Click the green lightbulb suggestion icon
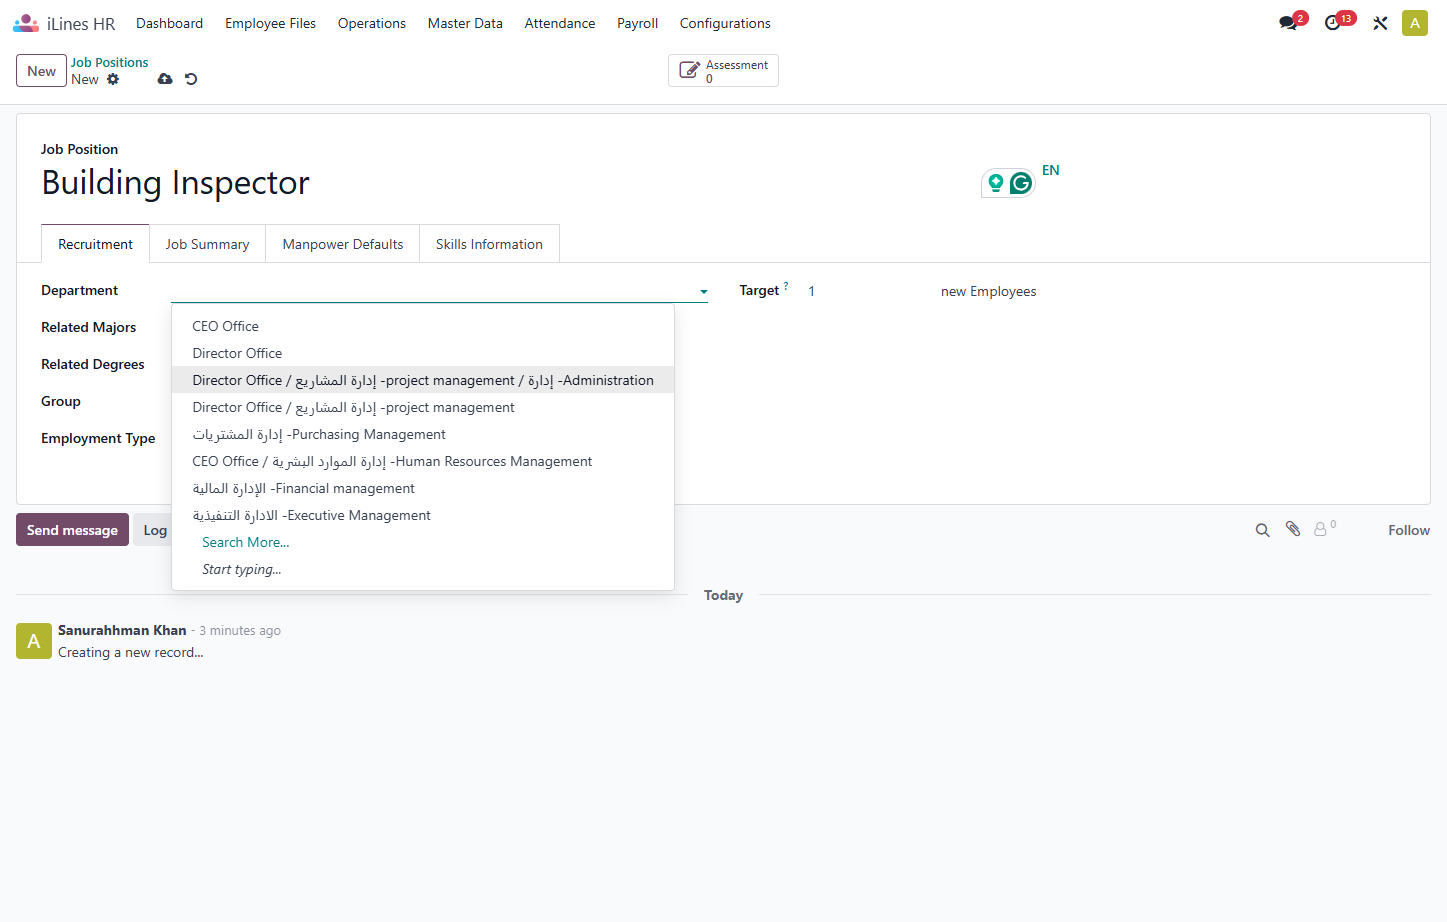1447x922 pixels. click(x=996, y=183)
